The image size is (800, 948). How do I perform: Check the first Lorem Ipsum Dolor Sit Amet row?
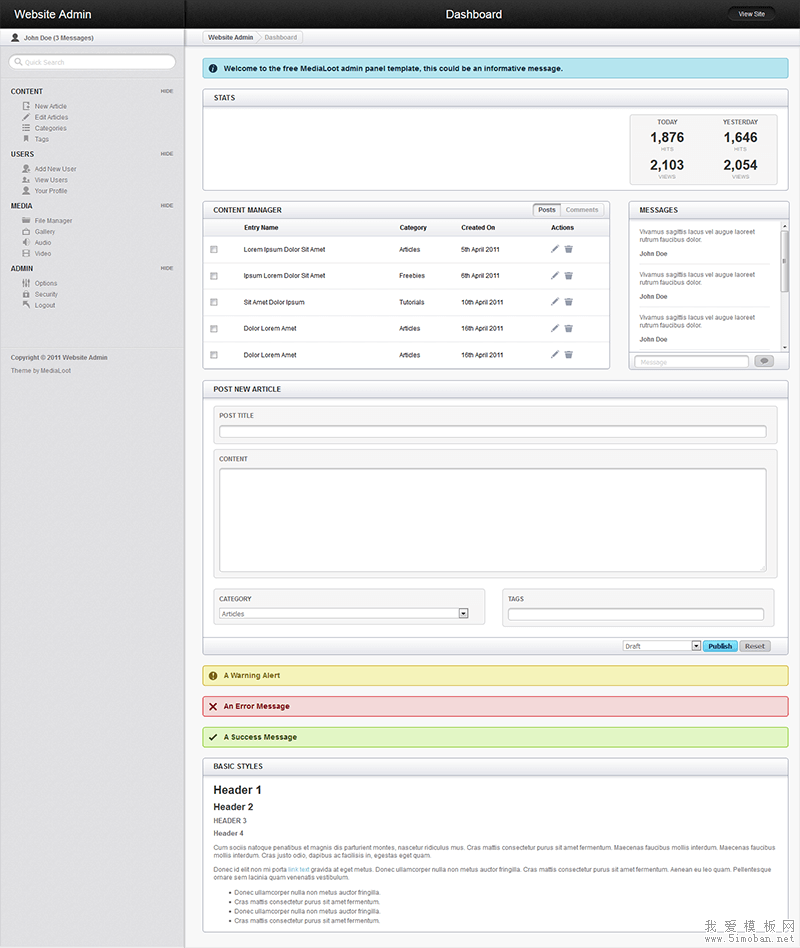tap(214, 250)
